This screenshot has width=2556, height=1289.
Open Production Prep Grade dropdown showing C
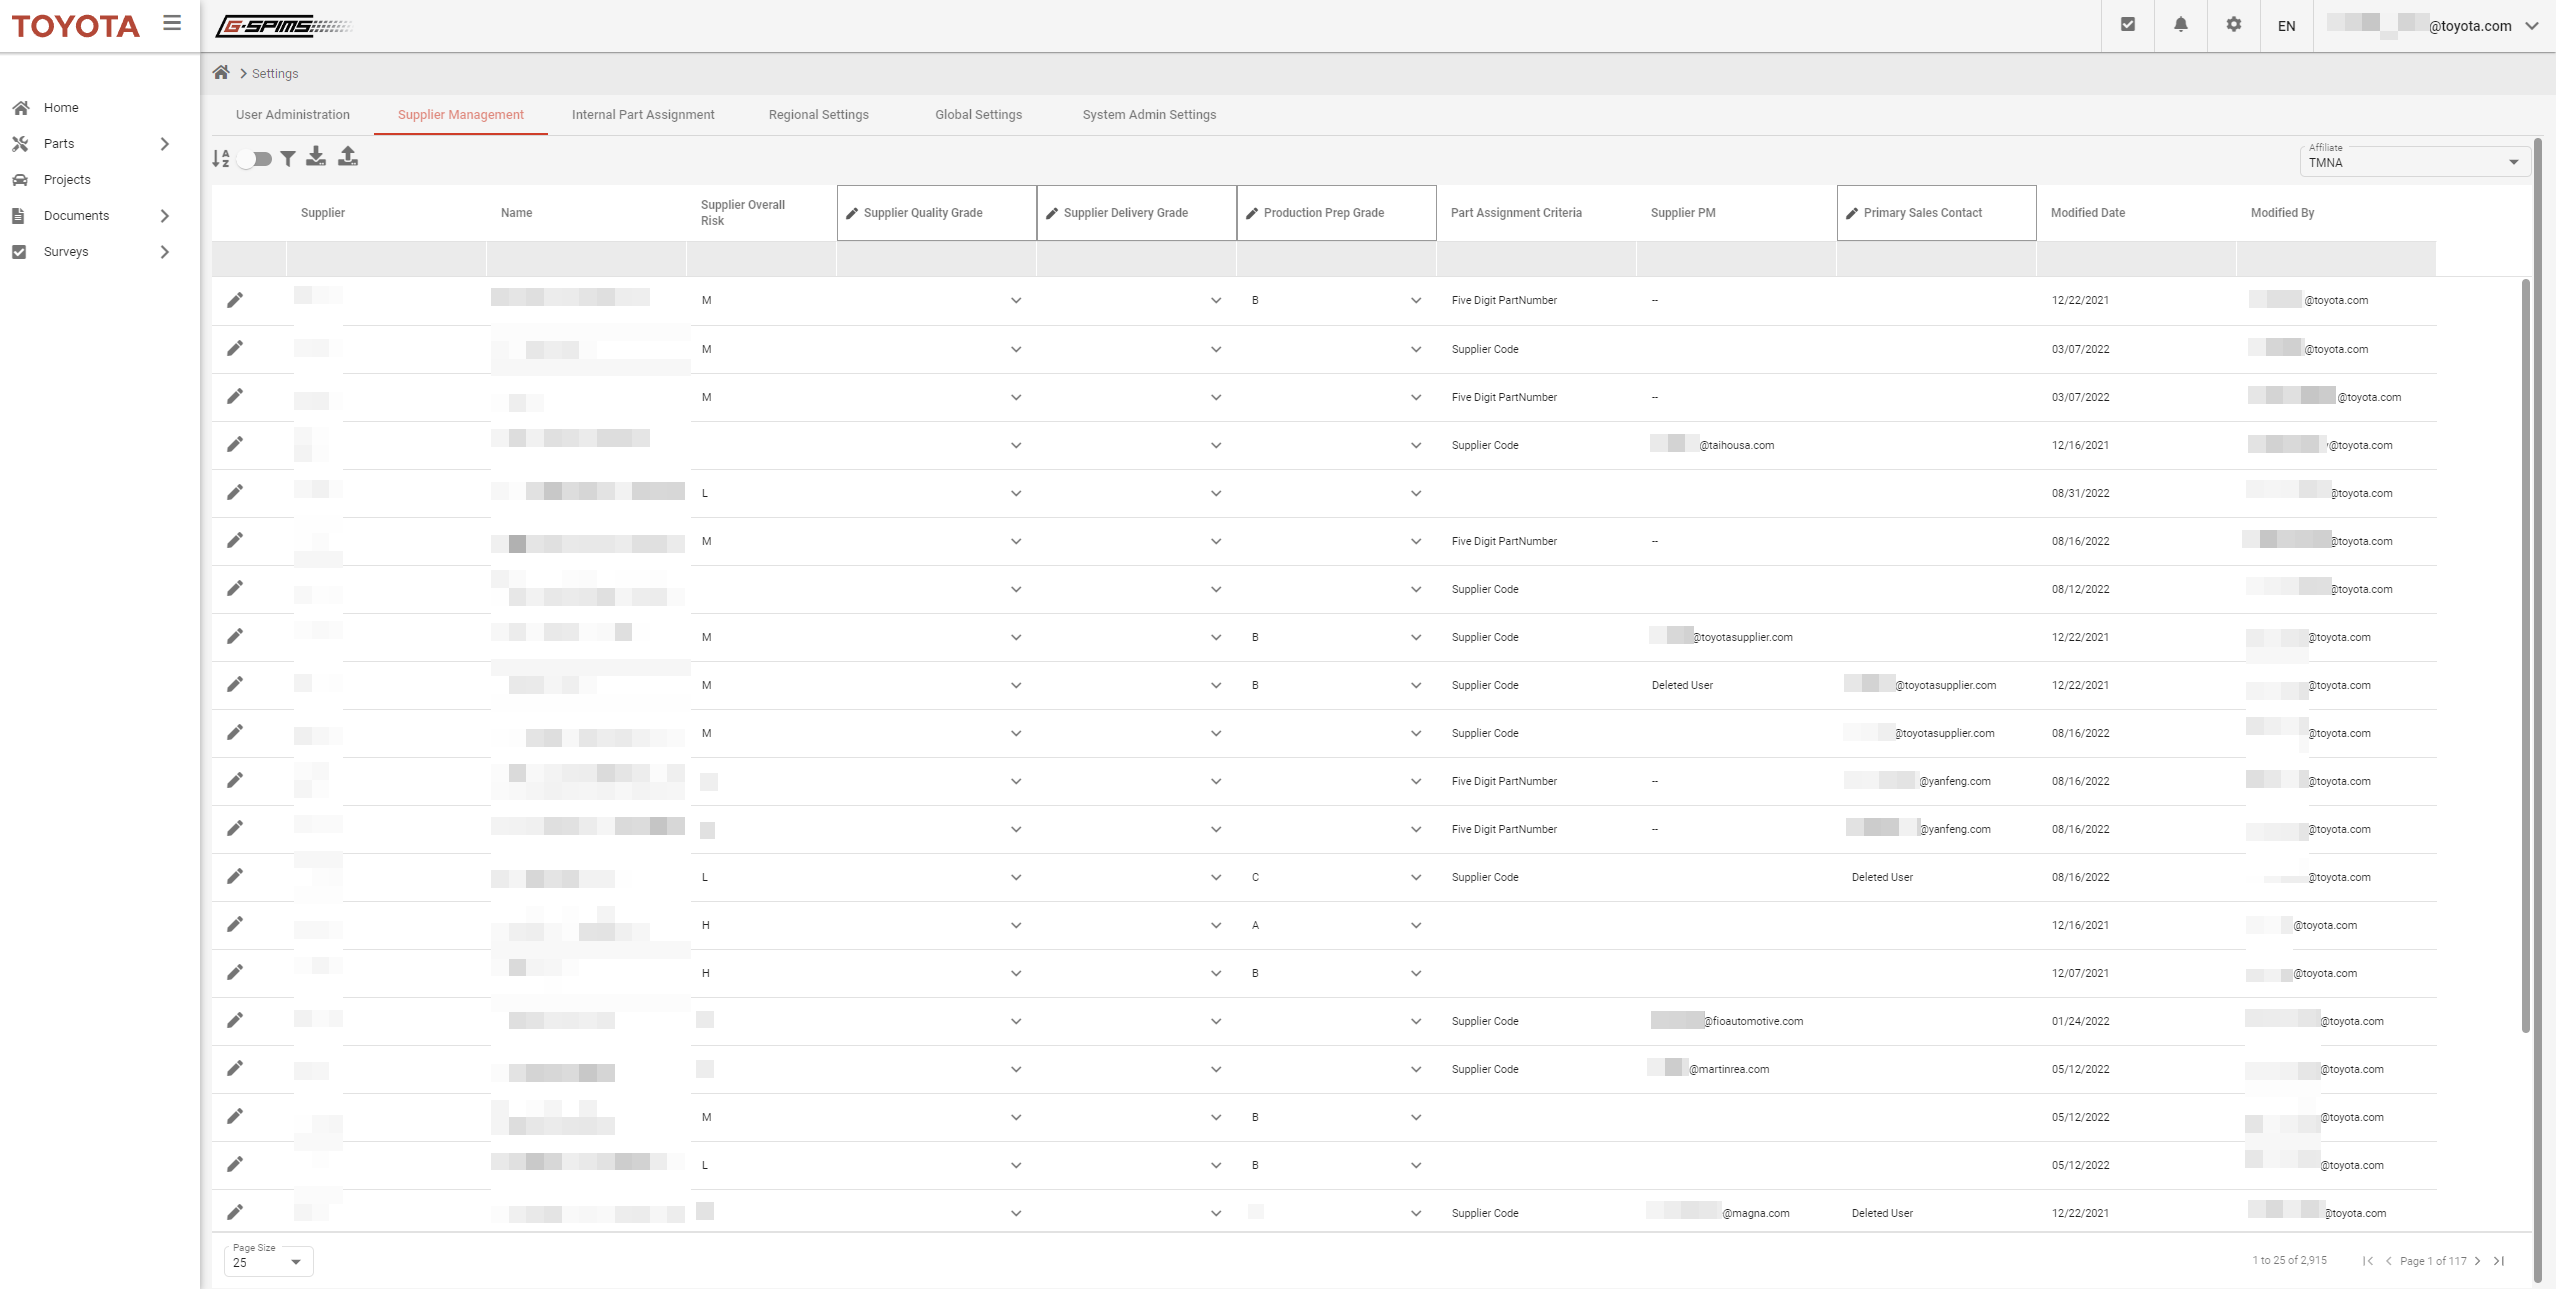pyautogui.click(x=1416, y=877)
